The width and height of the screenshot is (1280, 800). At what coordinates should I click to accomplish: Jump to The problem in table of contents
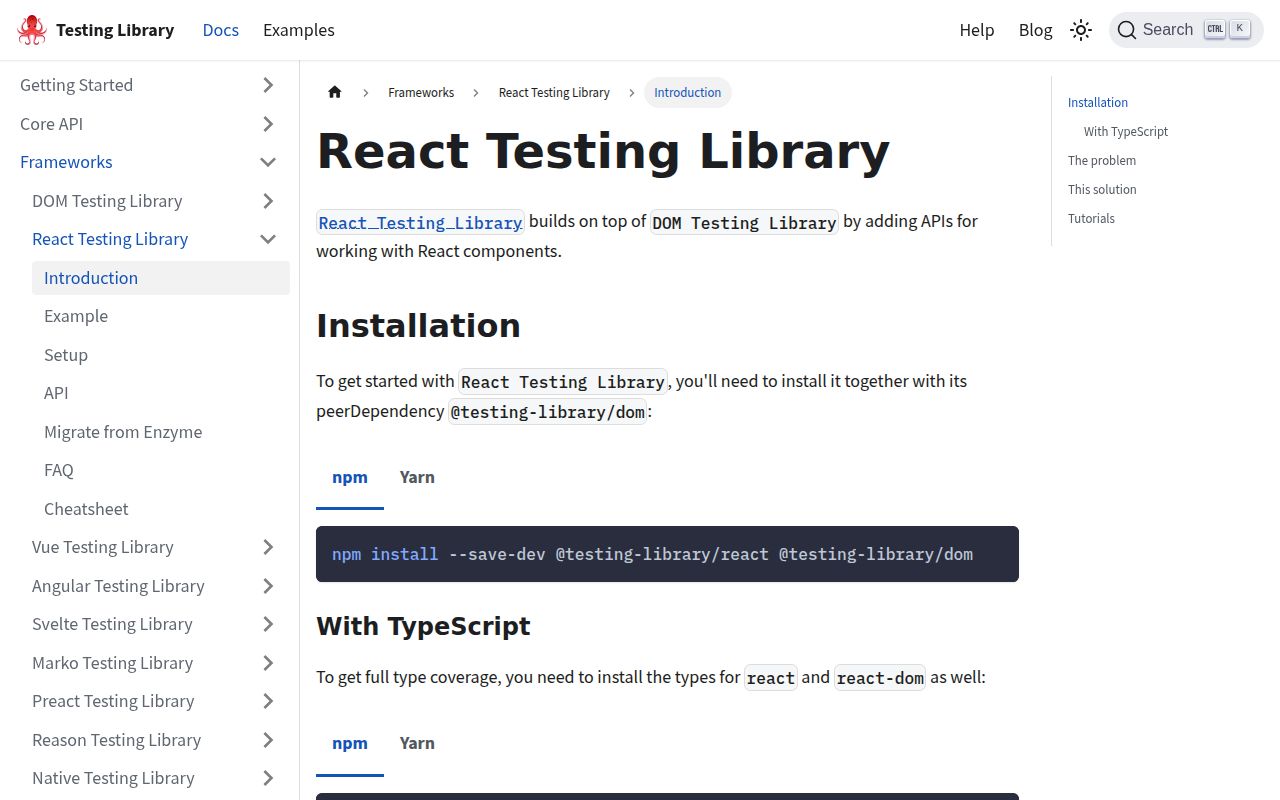pos(1102,160)
